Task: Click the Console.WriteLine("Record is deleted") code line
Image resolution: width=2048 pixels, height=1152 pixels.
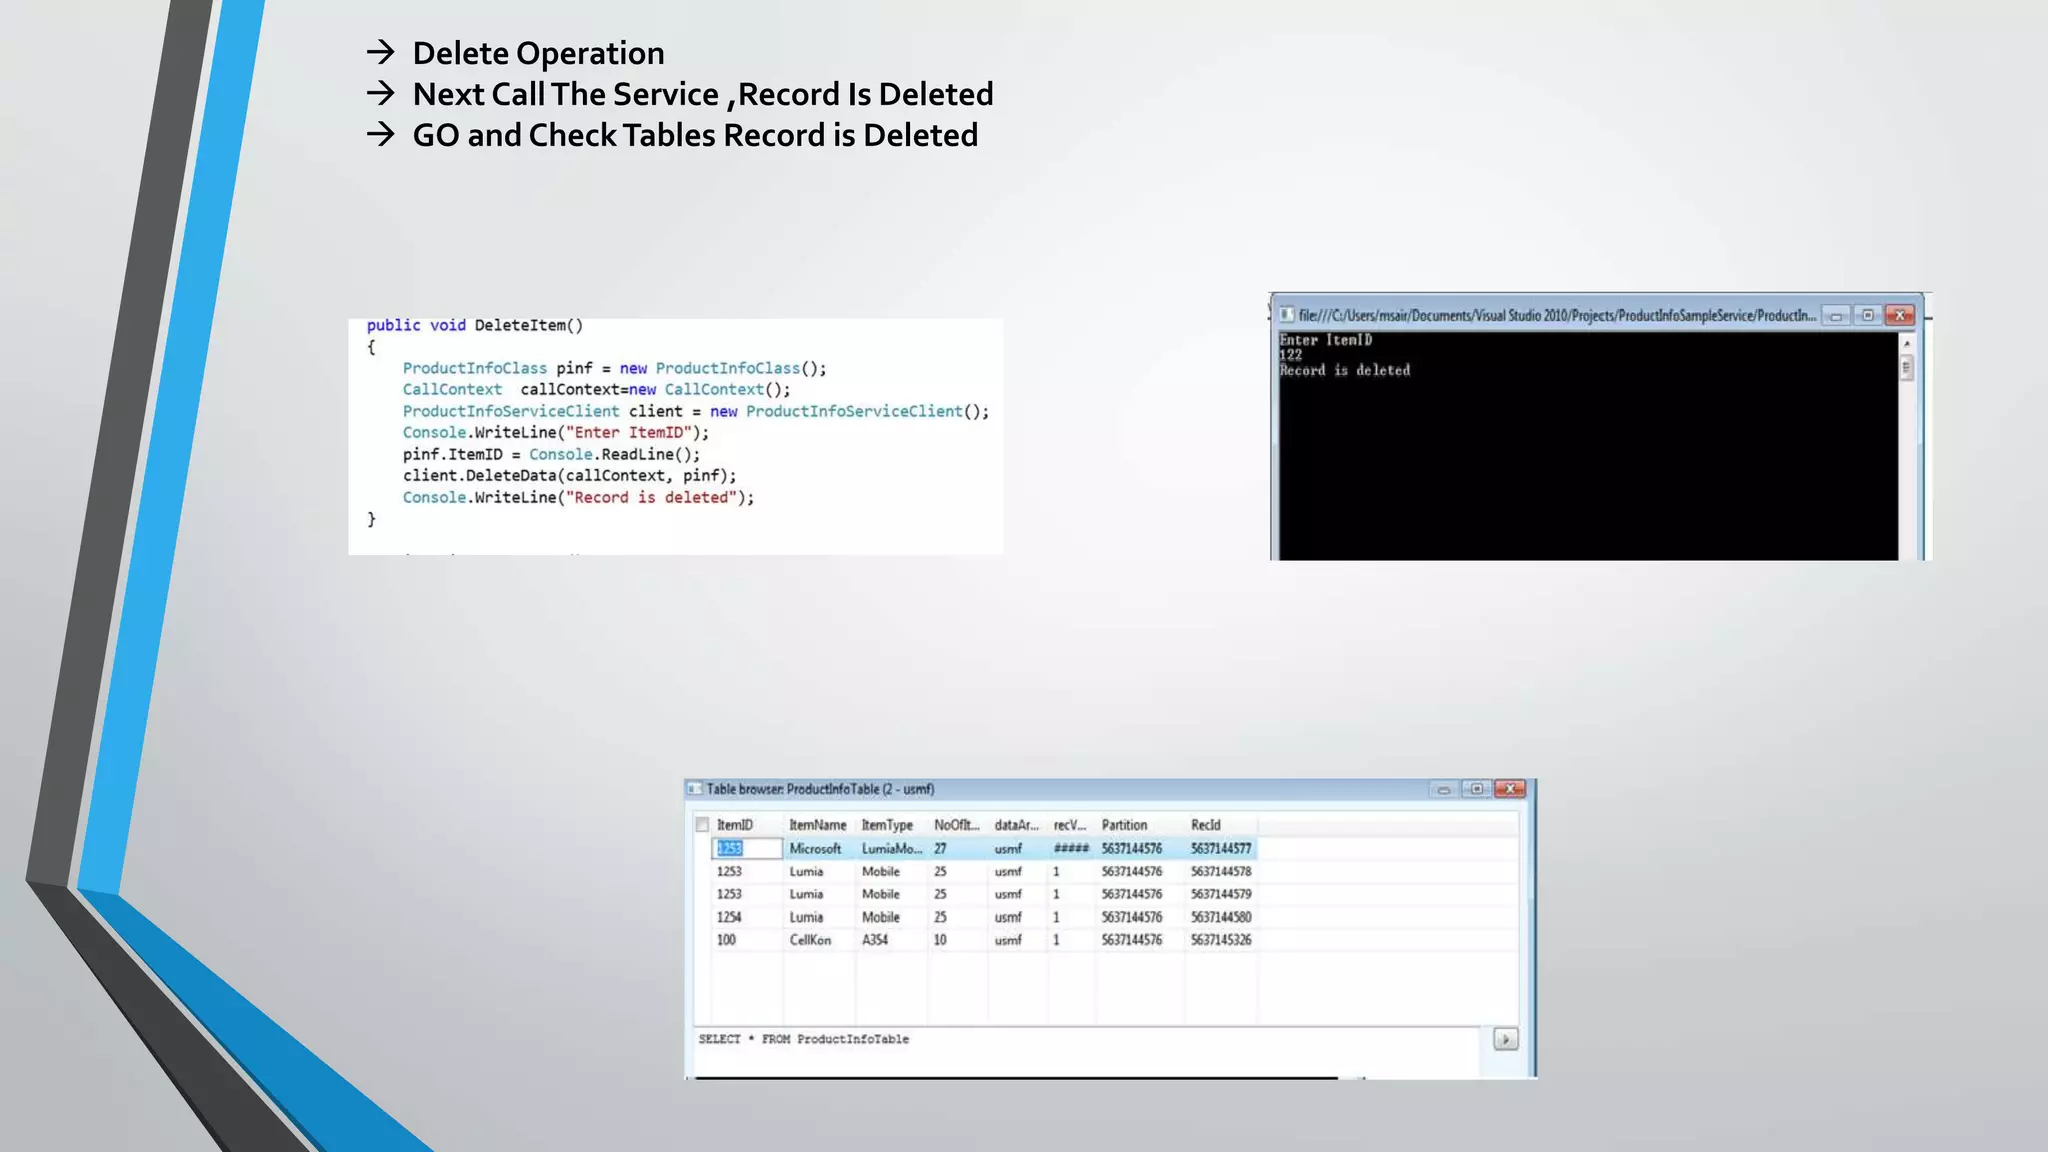Action: click(x=579, y=497)
